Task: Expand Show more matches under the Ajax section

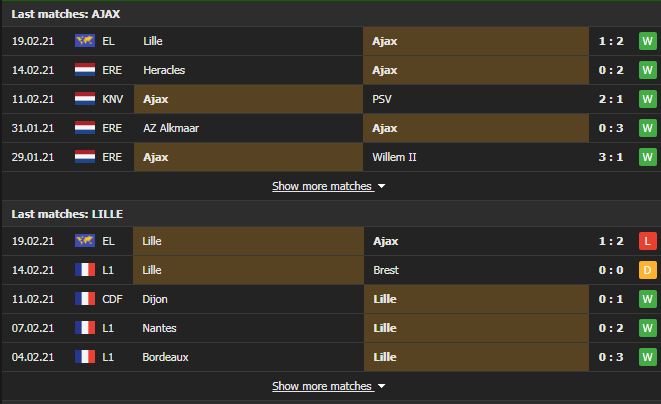Action: [328, 186]
